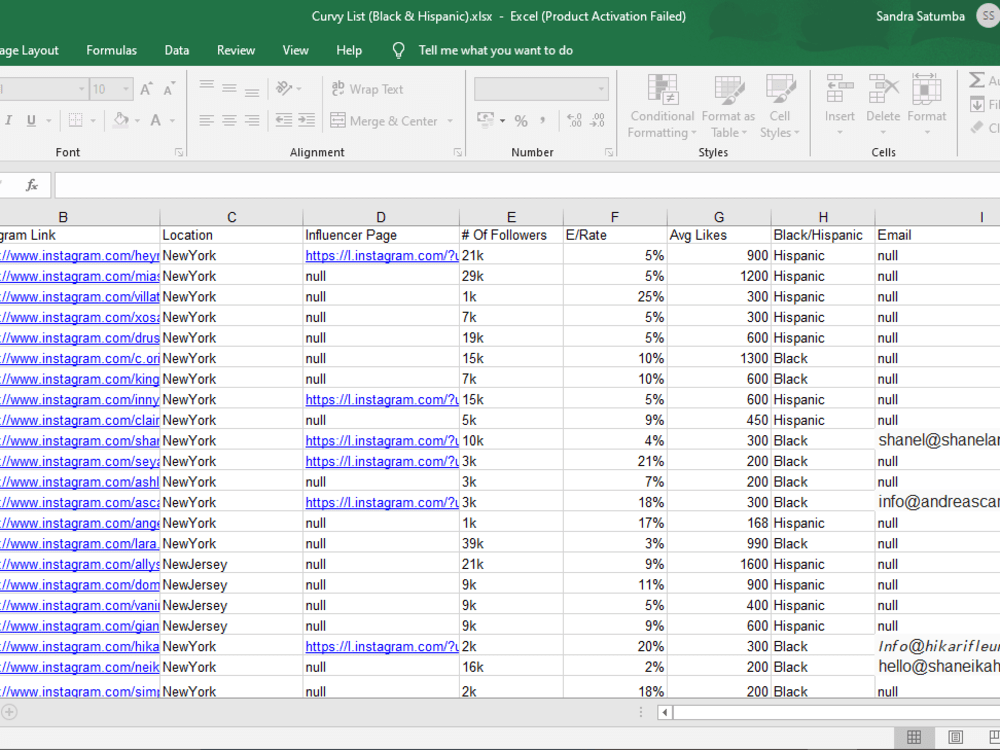Apply percent style

pos(521,121)
